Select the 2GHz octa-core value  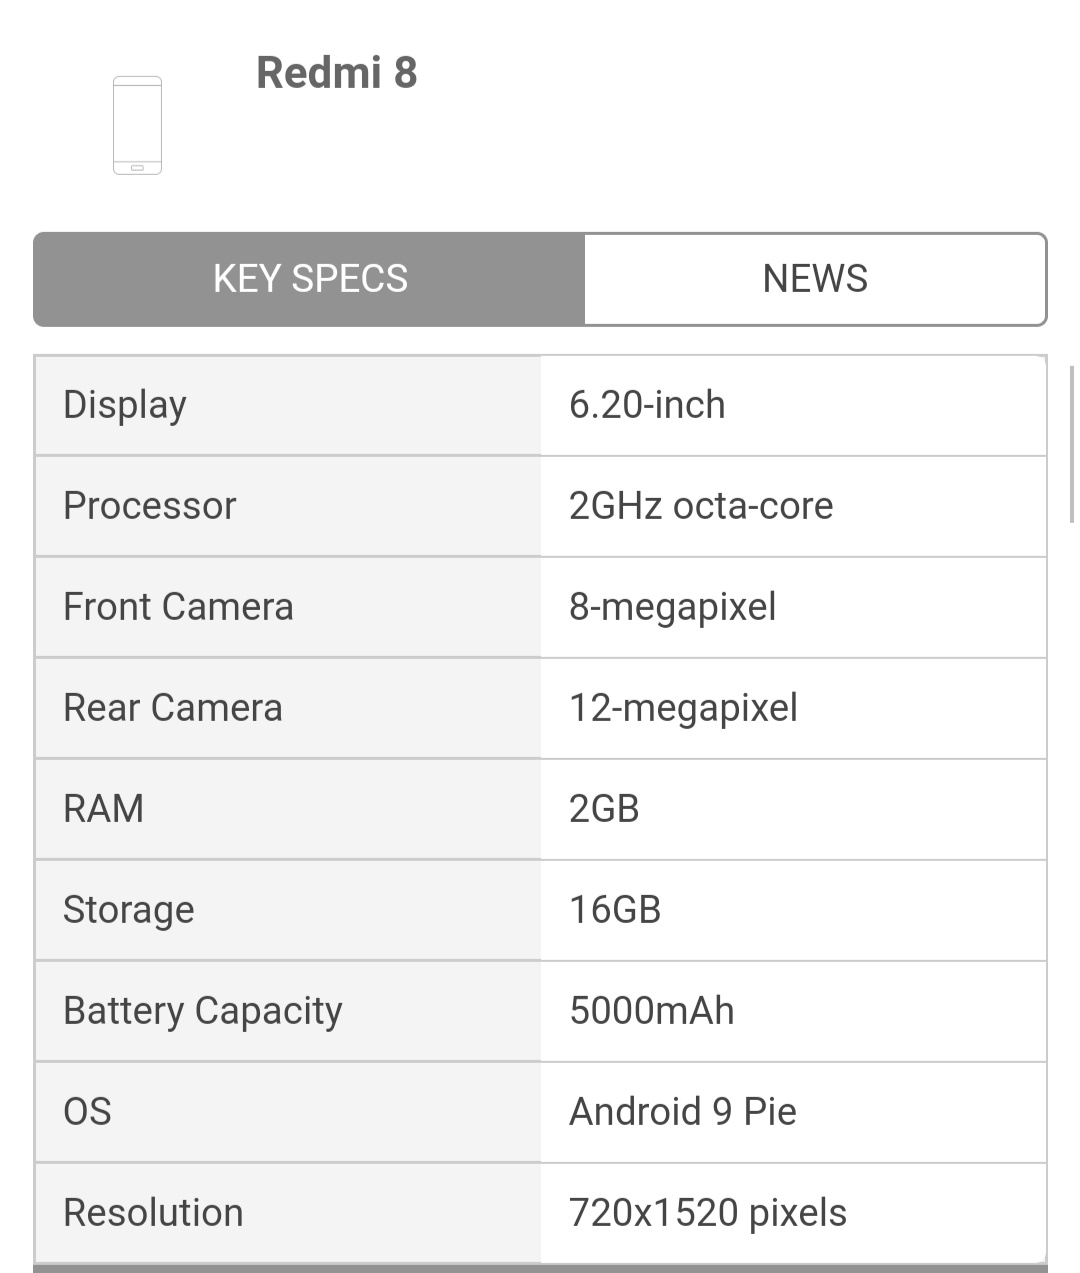click(701, 506)
